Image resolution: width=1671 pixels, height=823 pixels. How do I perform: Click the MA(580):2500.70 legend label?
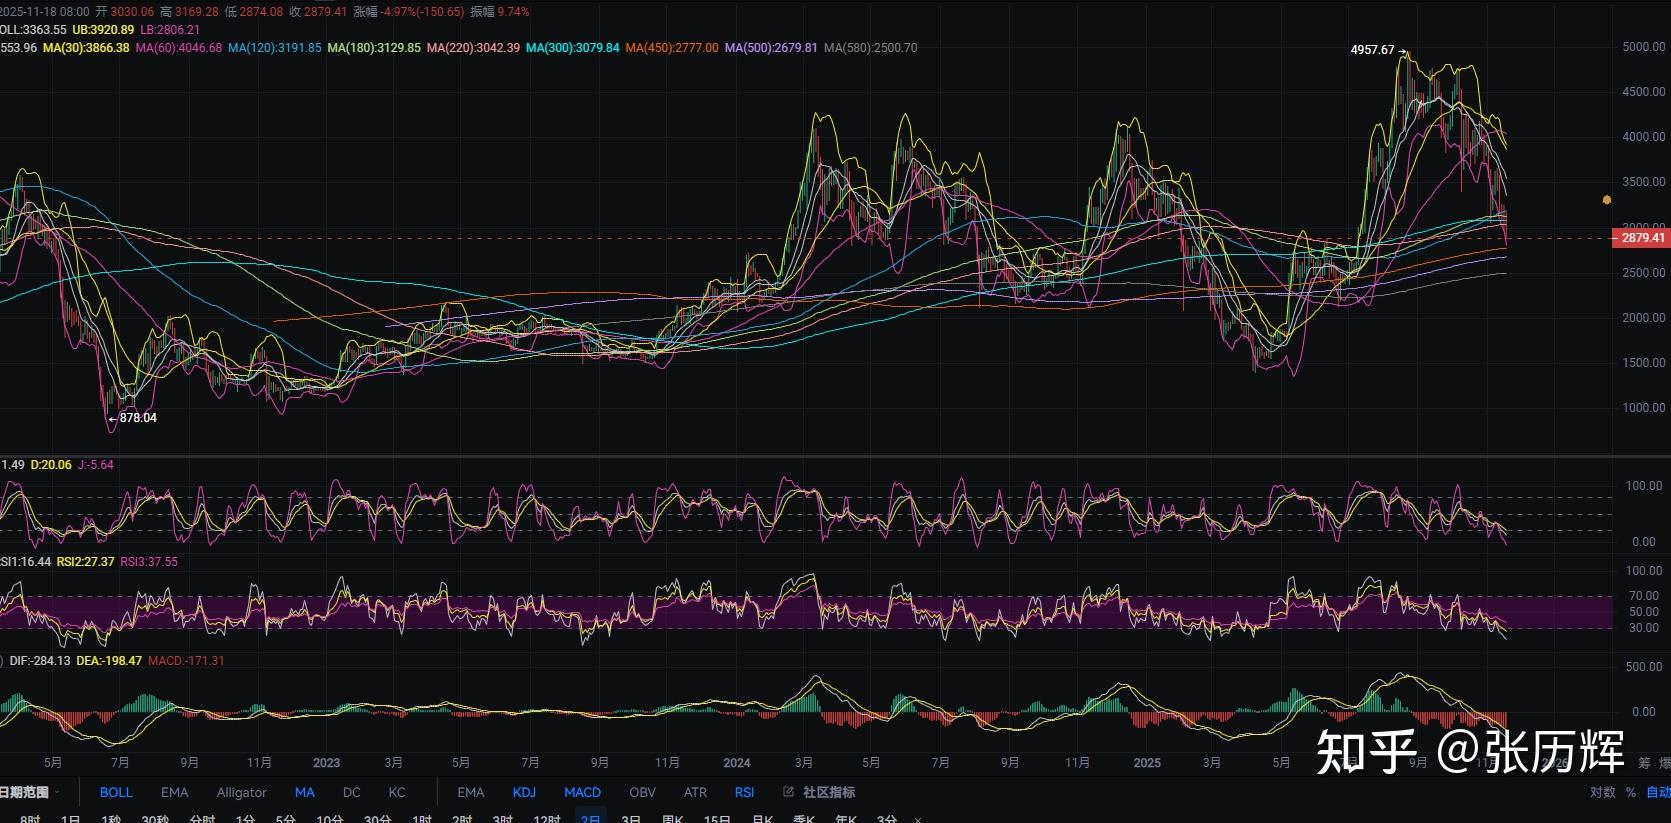(x=870, y=48)
